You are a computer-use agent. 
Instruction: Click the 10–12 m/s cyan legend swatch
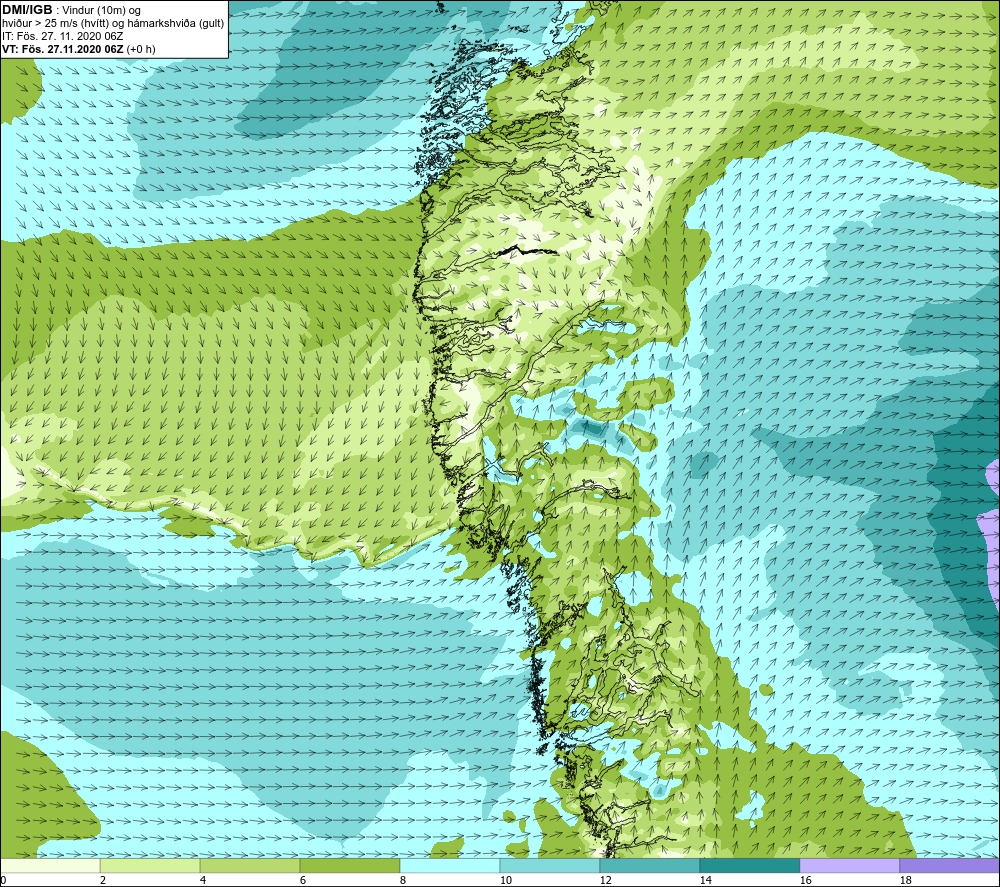pos(550,865)
